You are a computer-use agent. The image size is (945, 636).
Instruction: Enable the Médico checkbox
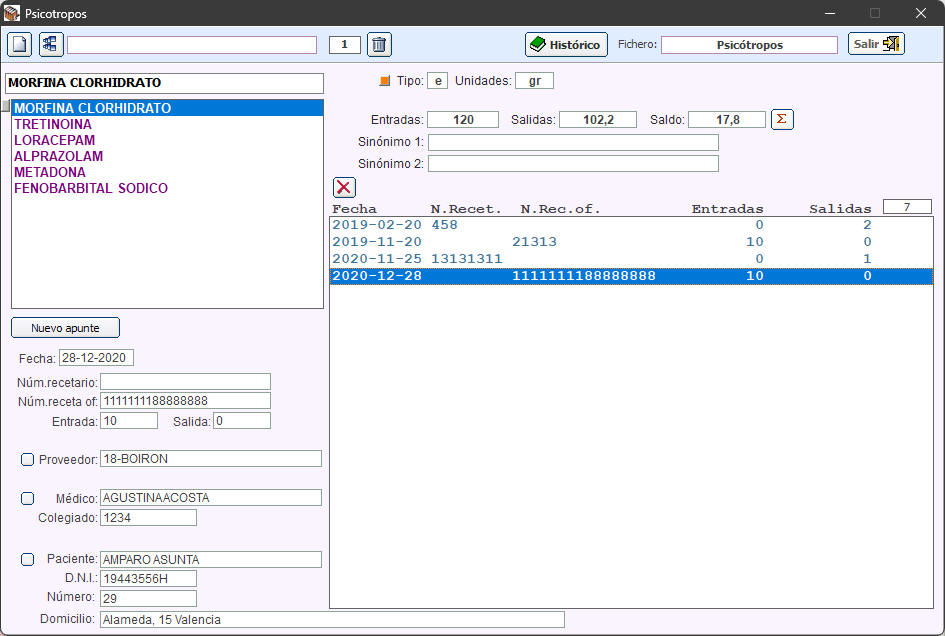[x=28, y=498]
